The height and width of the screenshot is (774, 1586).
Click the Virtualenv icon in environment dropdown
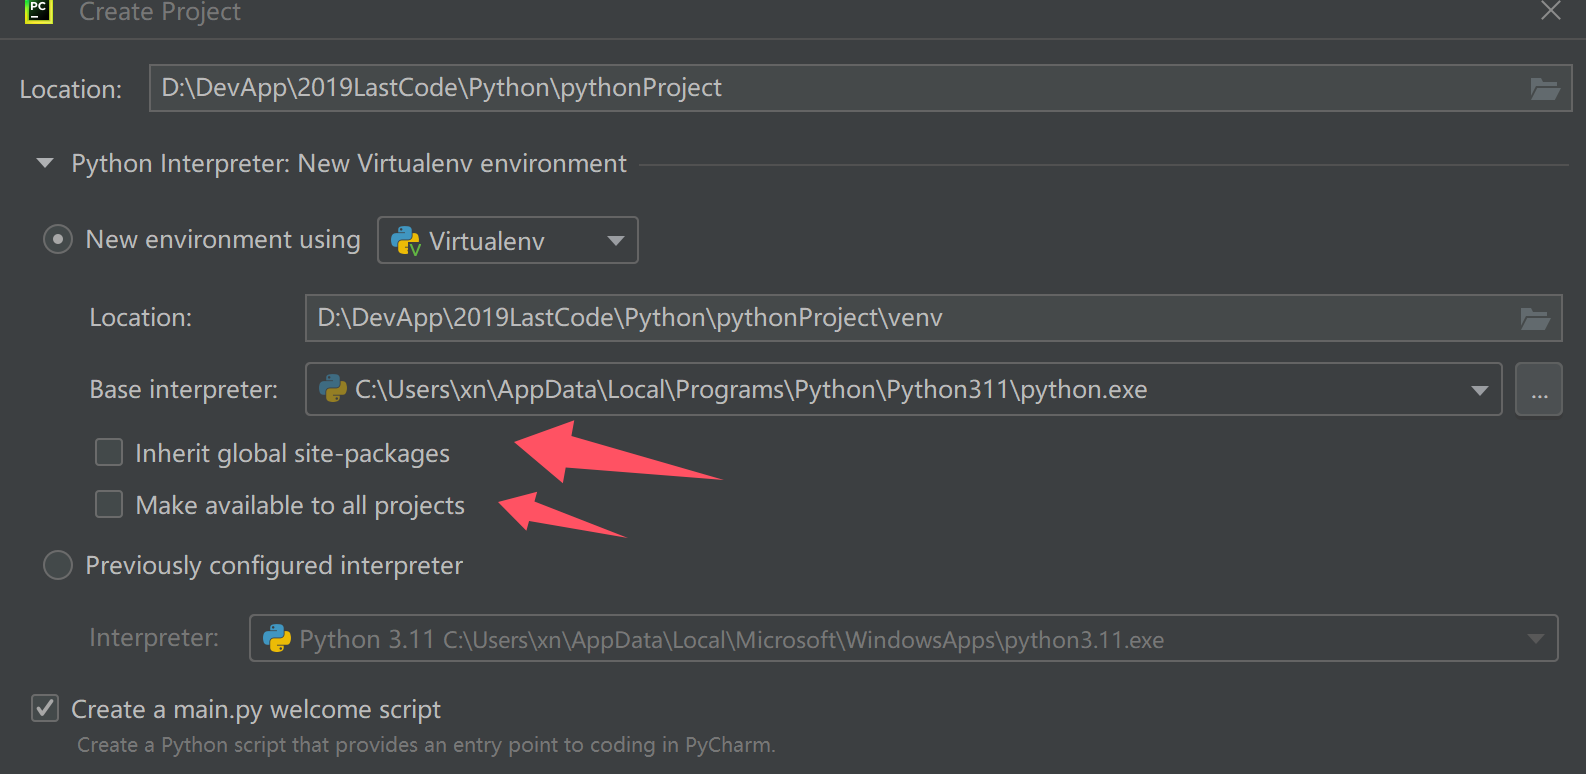(x=406, y=241)
